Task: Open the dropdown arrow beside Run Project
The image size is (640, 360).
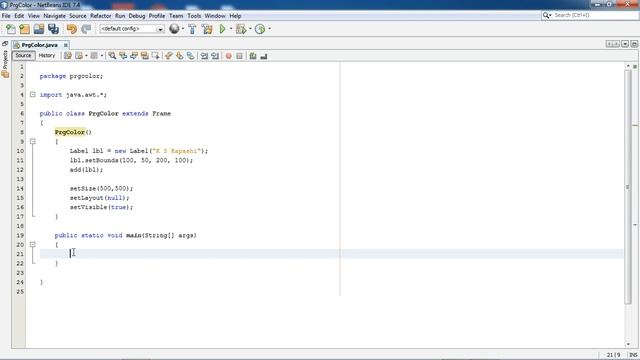Action: (231, 29)
